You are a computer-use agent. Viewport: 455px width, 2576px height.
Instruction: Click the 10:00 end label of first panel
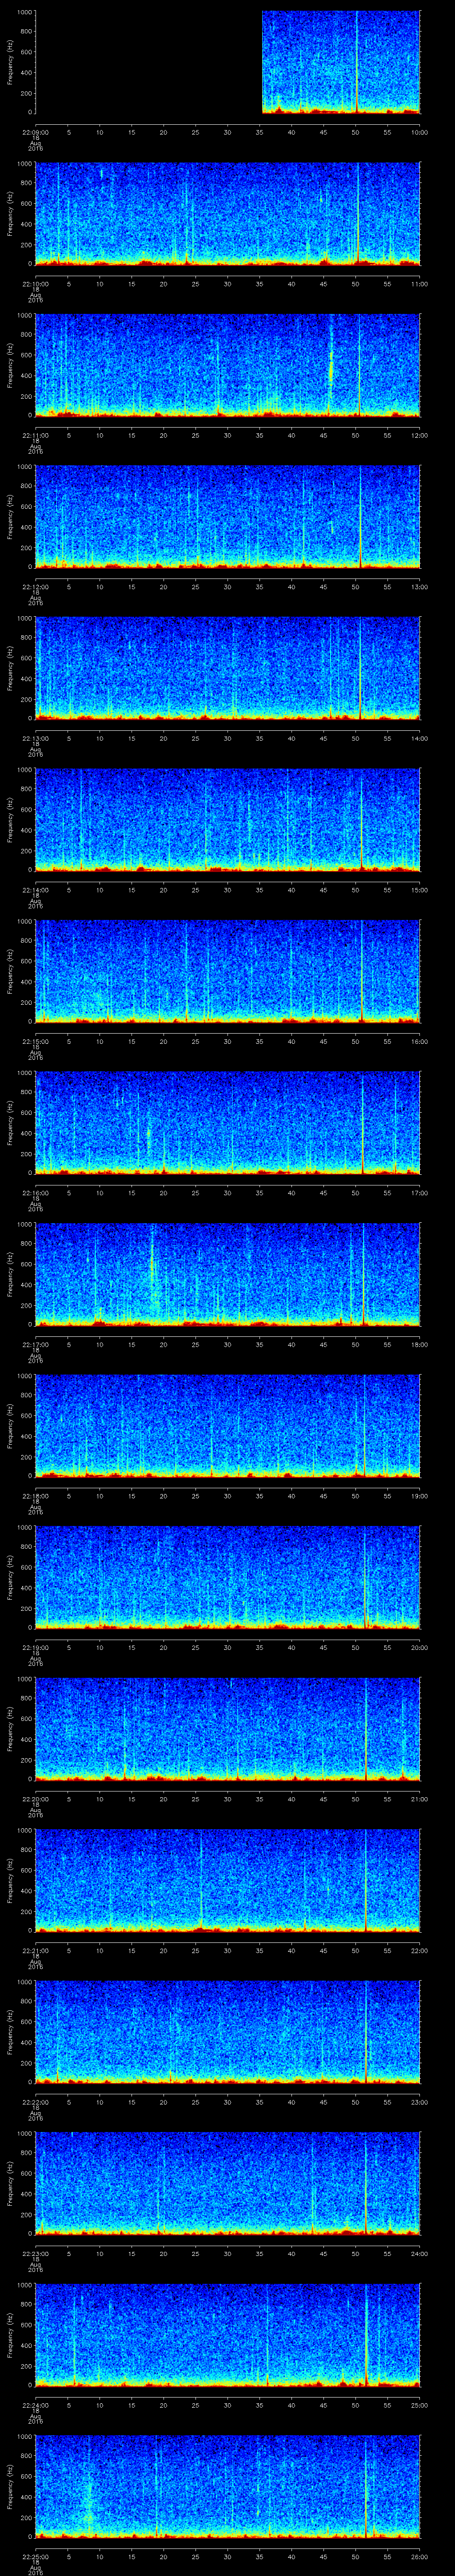click(x=419, y=132)
